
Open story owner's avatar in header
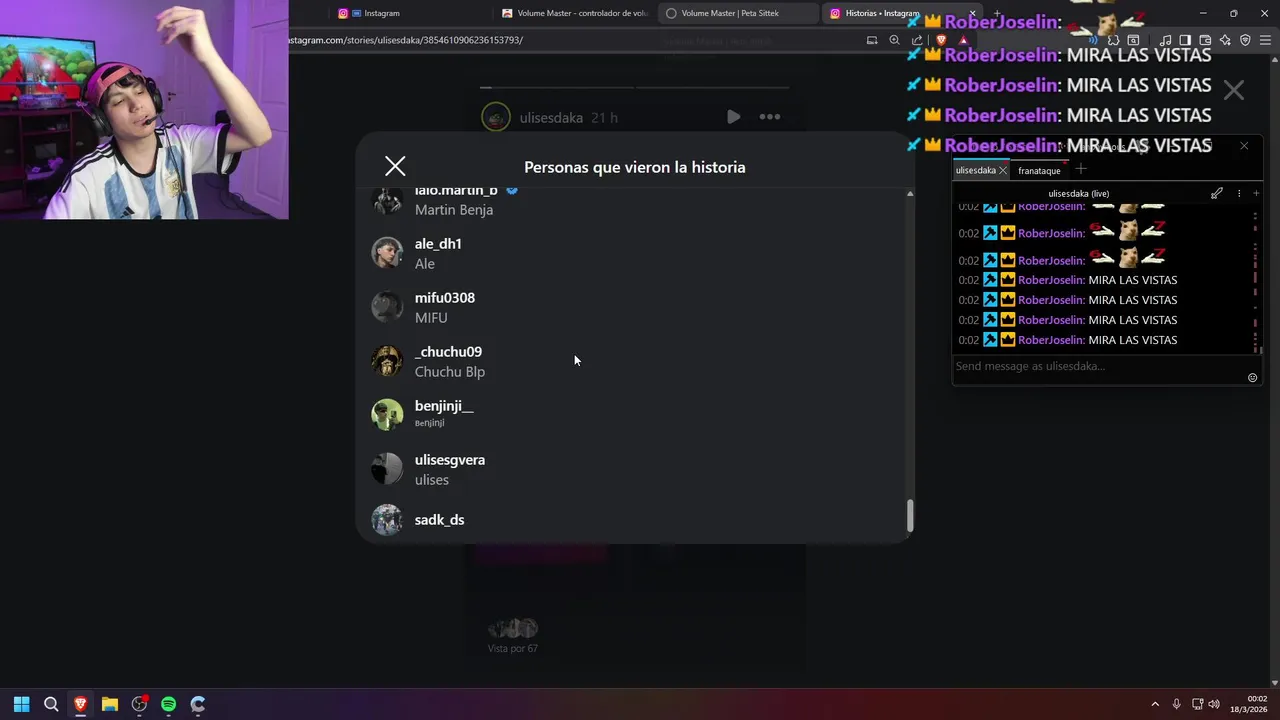tap(496, 117)
